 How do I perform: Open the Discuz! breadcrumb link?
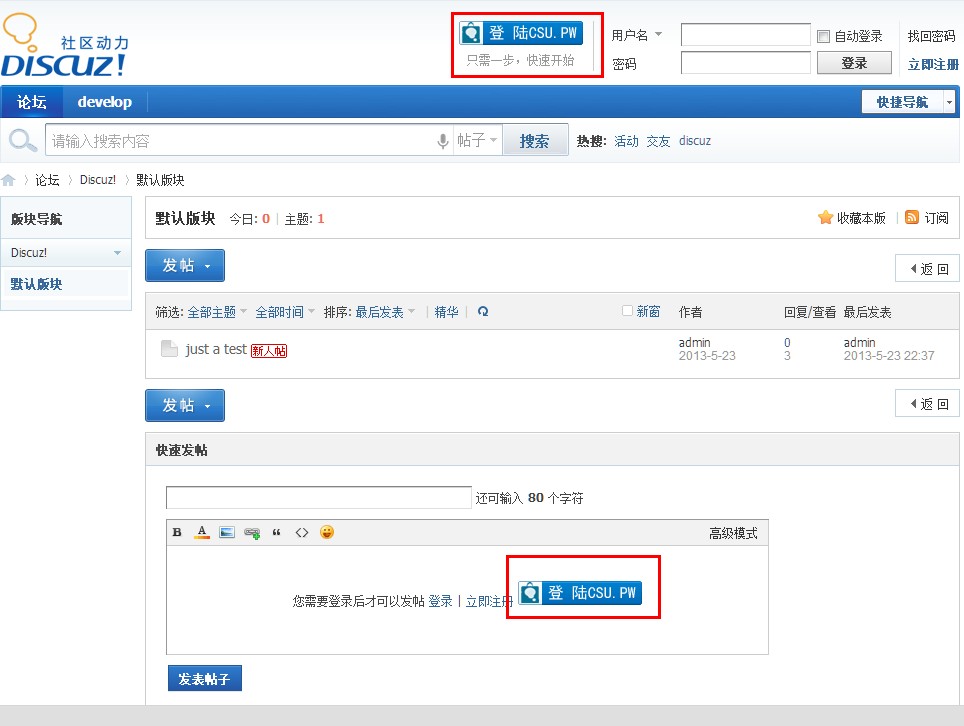98,180
